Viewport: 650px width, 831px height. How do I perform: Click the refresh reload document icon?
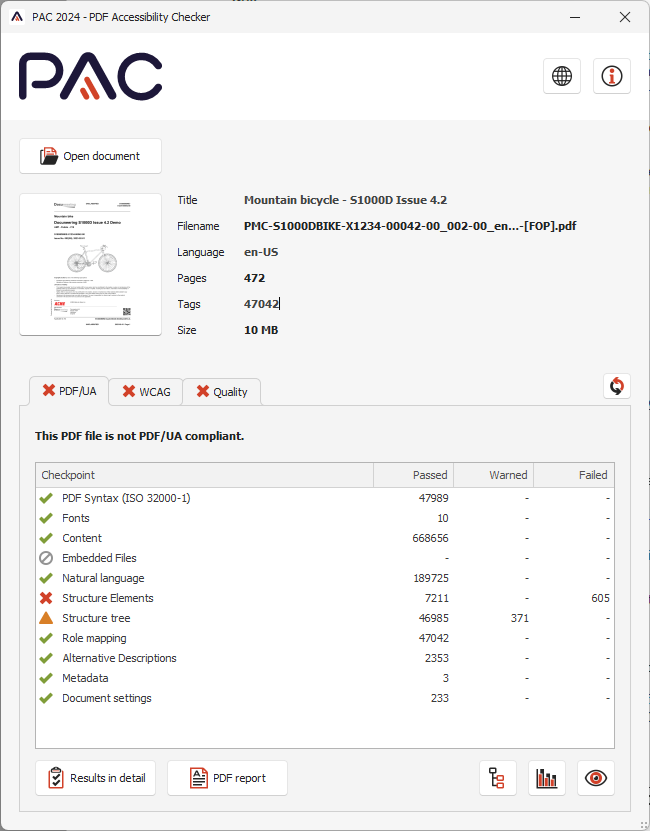[x=617, y=386]
